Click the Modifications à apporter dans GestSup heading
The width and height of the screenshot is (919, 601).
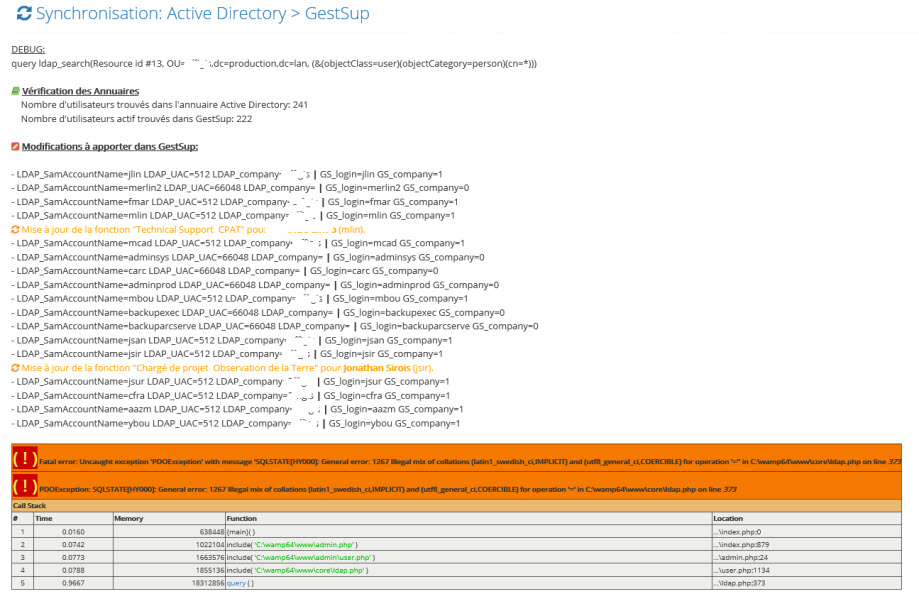[110, 147]
